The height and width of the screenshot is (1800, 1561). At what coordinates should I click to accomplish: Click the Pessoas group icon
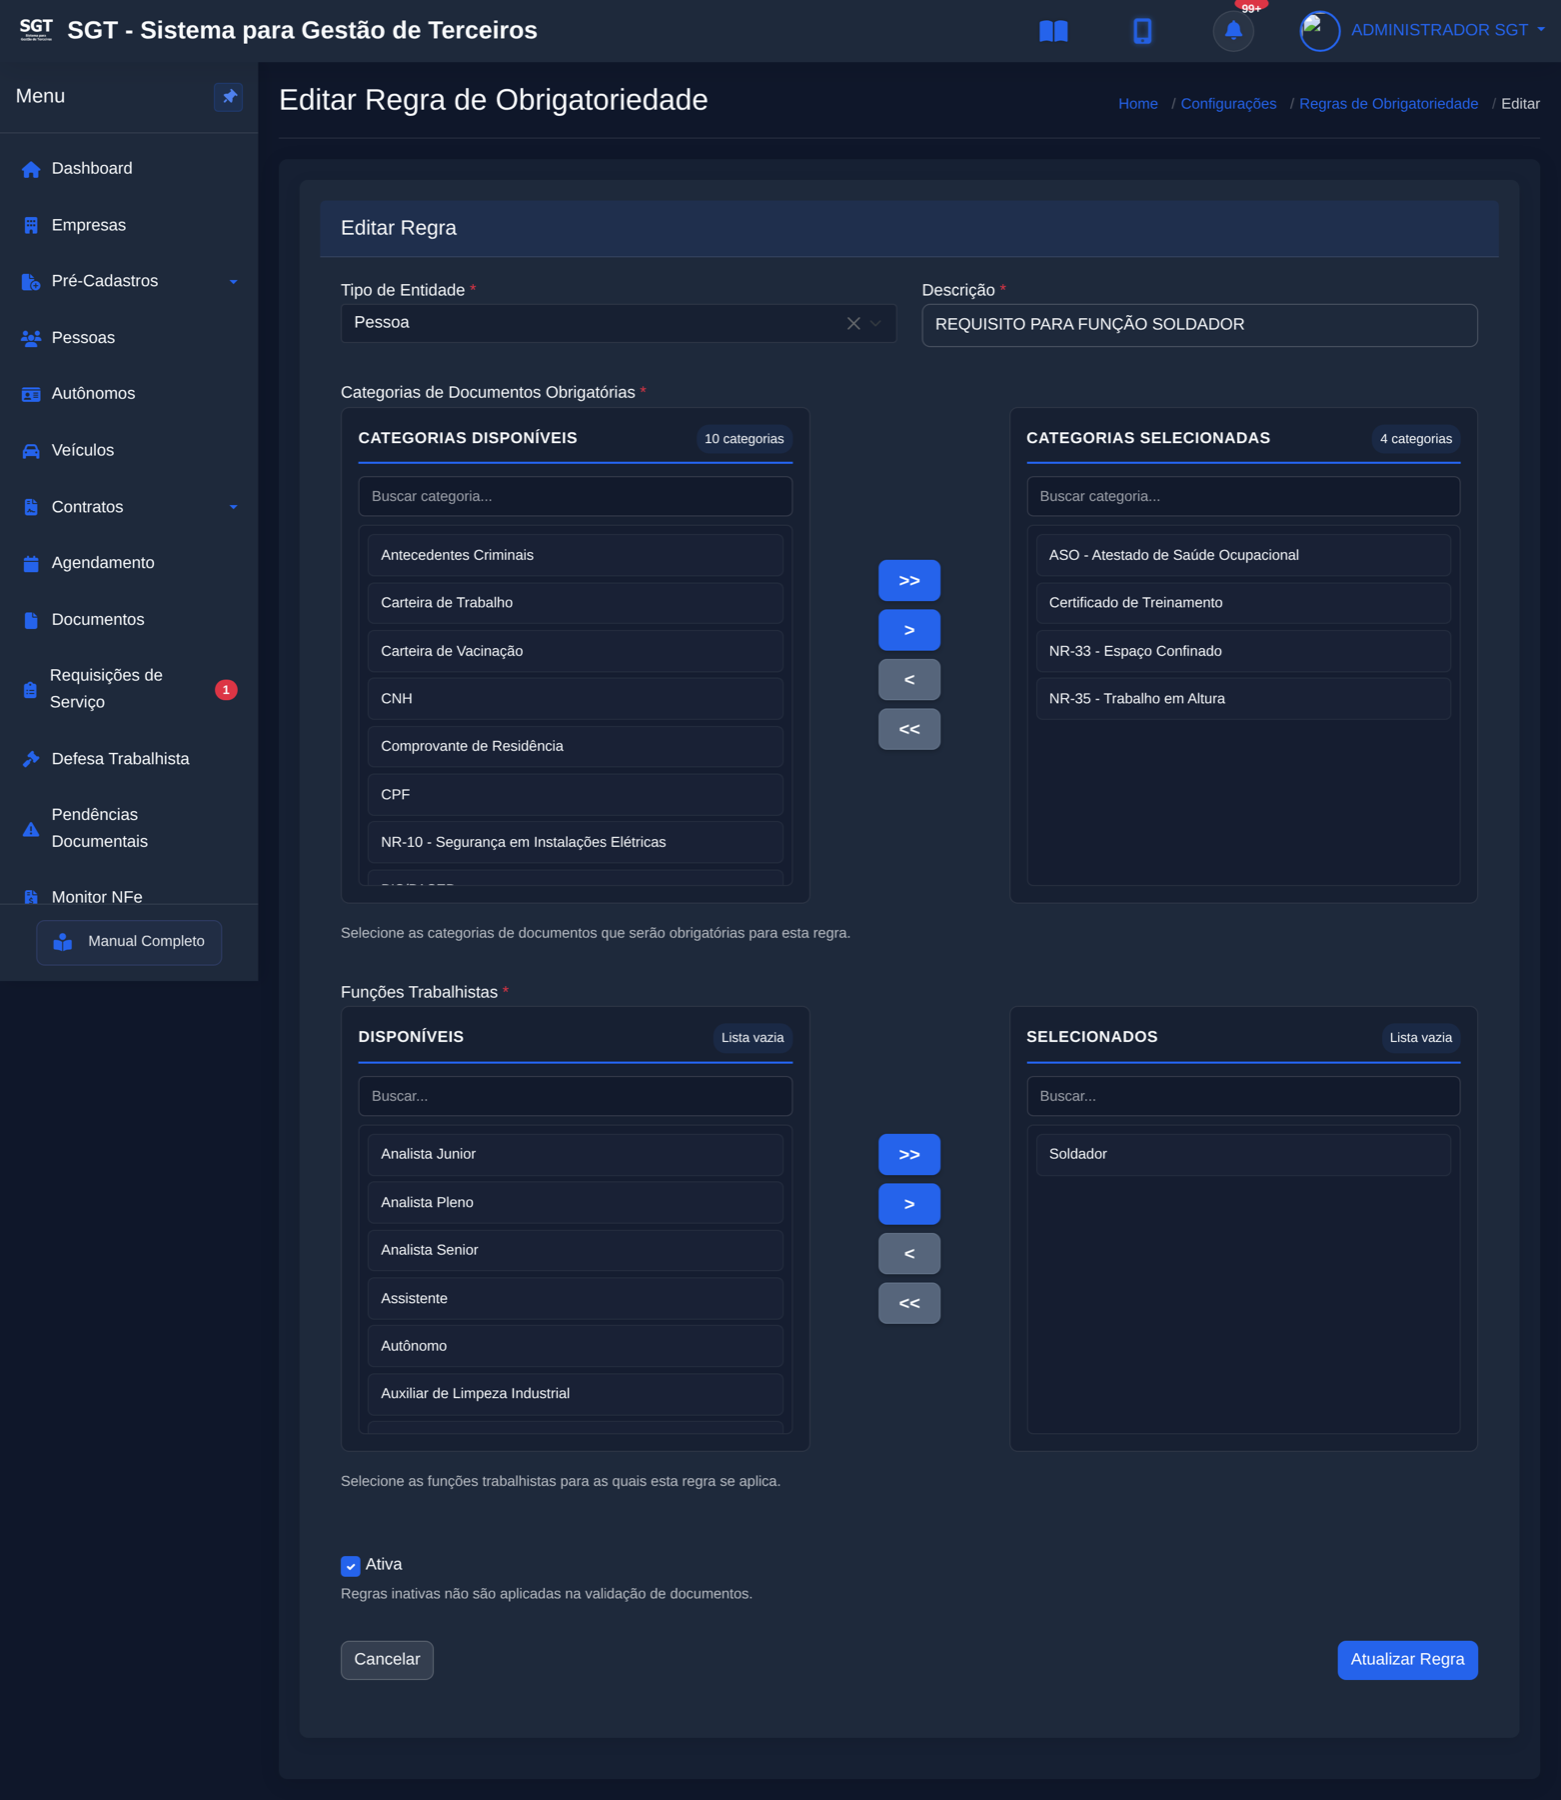[x=31, y=338]
